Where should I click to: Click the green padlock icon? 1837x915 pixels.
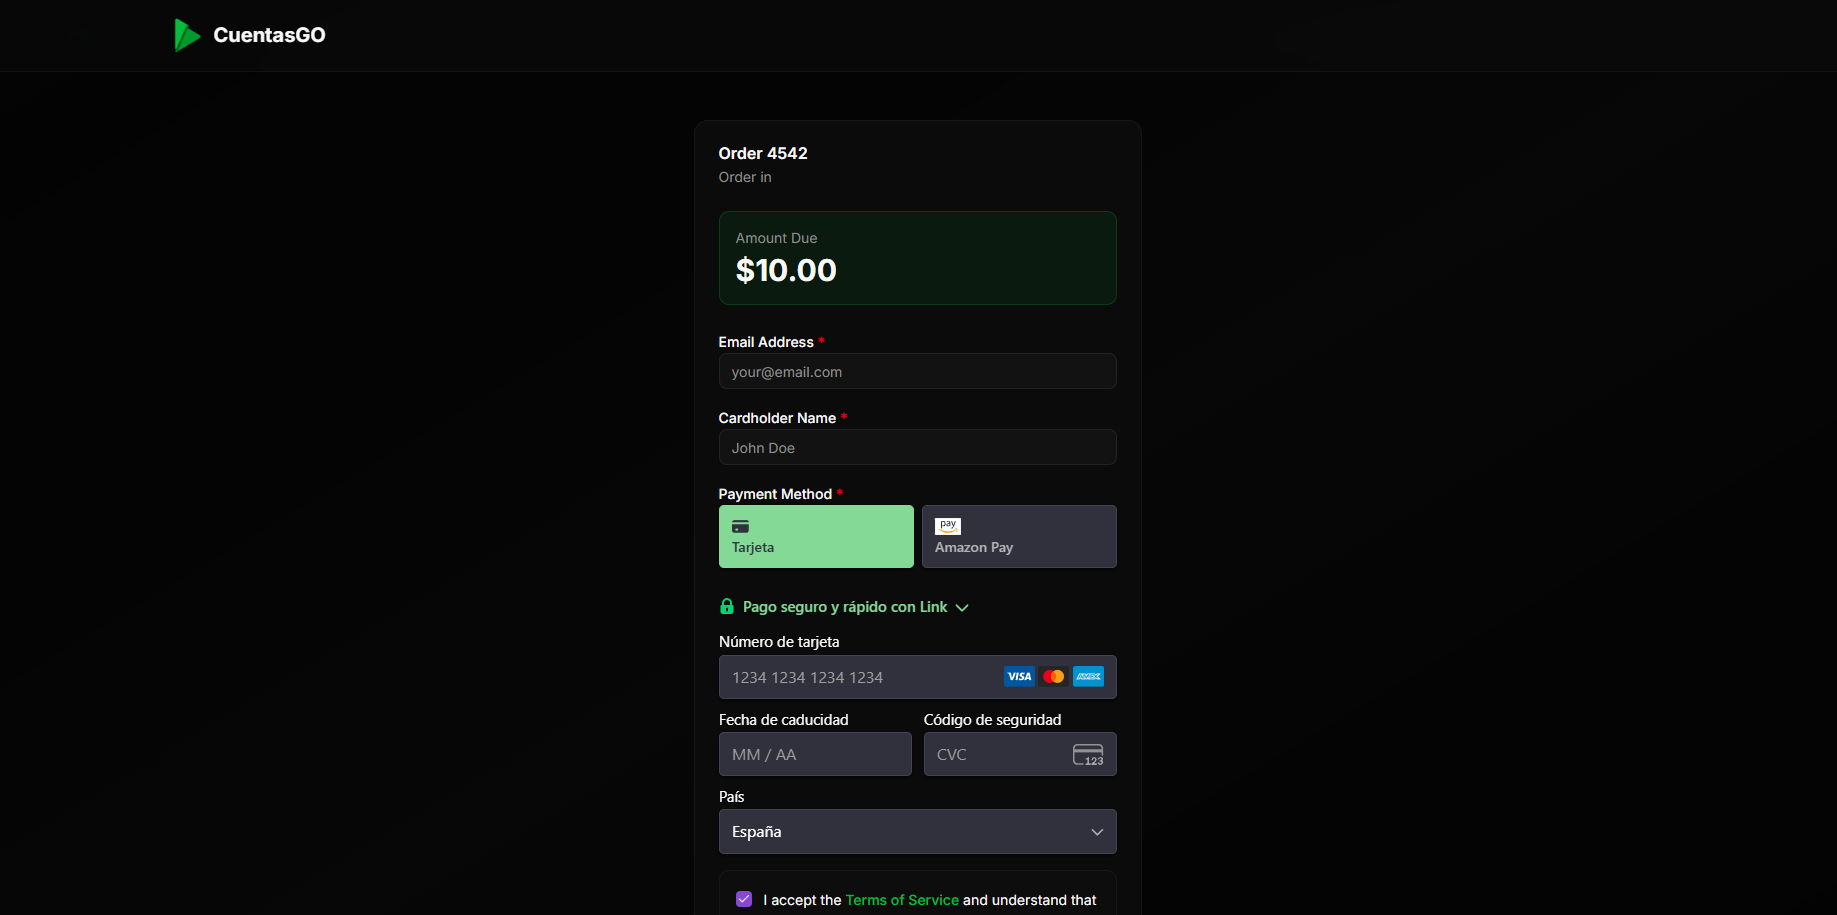[727, 607]
